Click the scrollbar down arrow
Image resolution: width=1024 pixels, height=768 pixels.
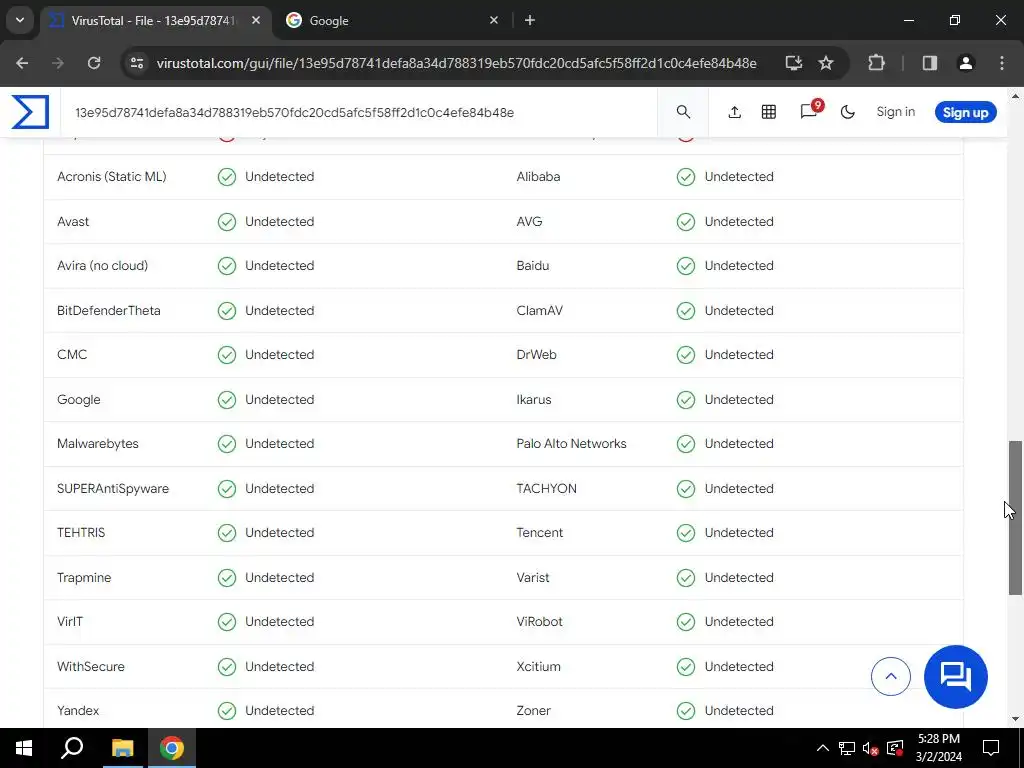(1016, 719)
